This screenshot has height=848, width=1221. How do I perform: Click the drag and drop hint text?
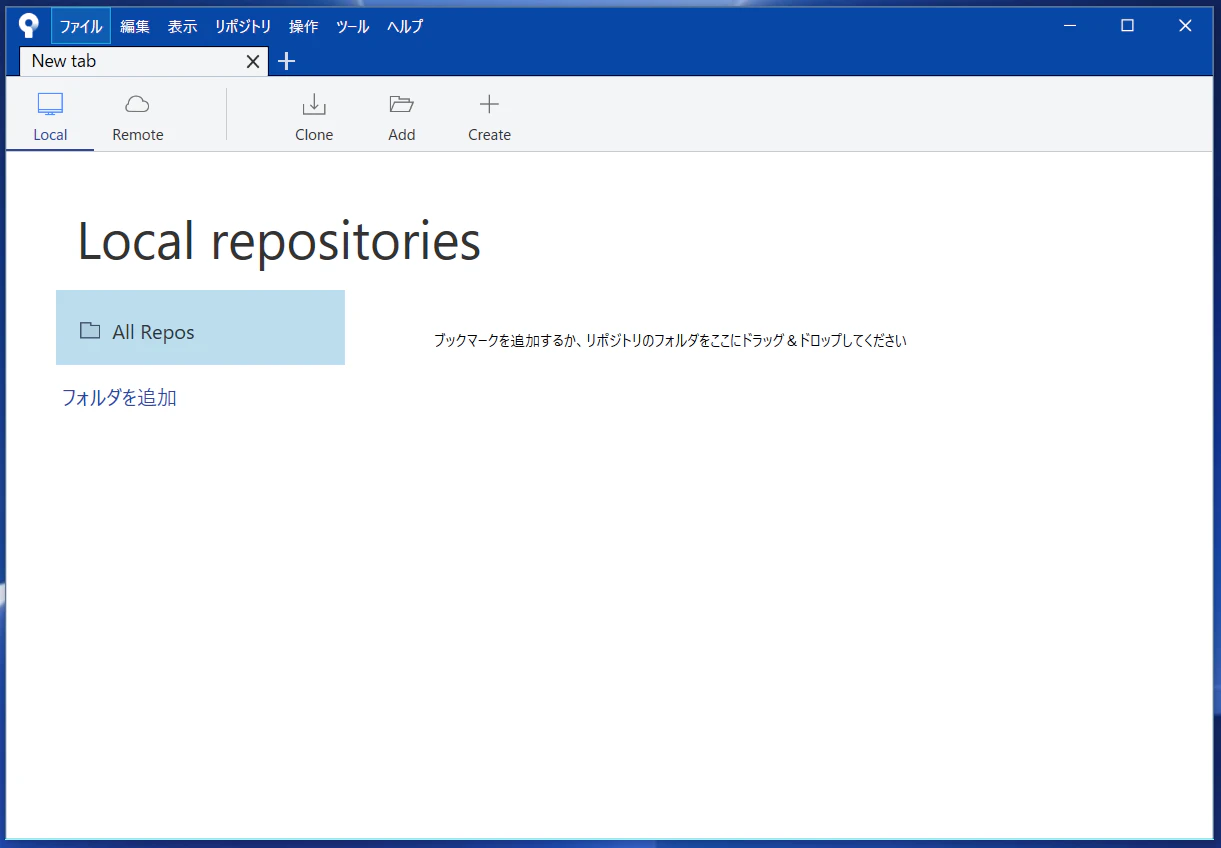(670, 341)
